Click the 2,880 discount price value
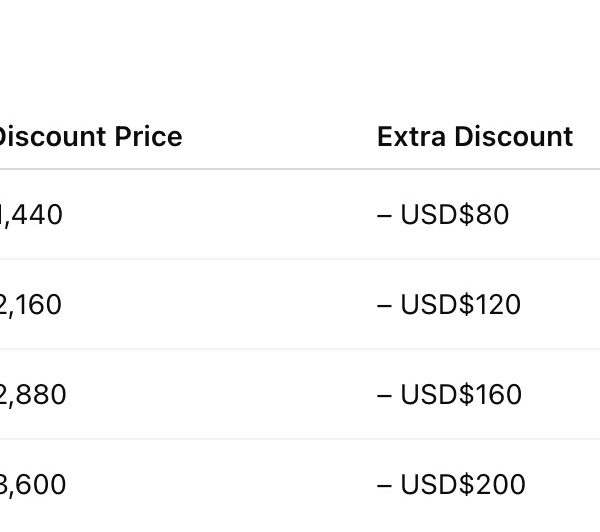The image size is (600, 532). click(x=33, y=395)
